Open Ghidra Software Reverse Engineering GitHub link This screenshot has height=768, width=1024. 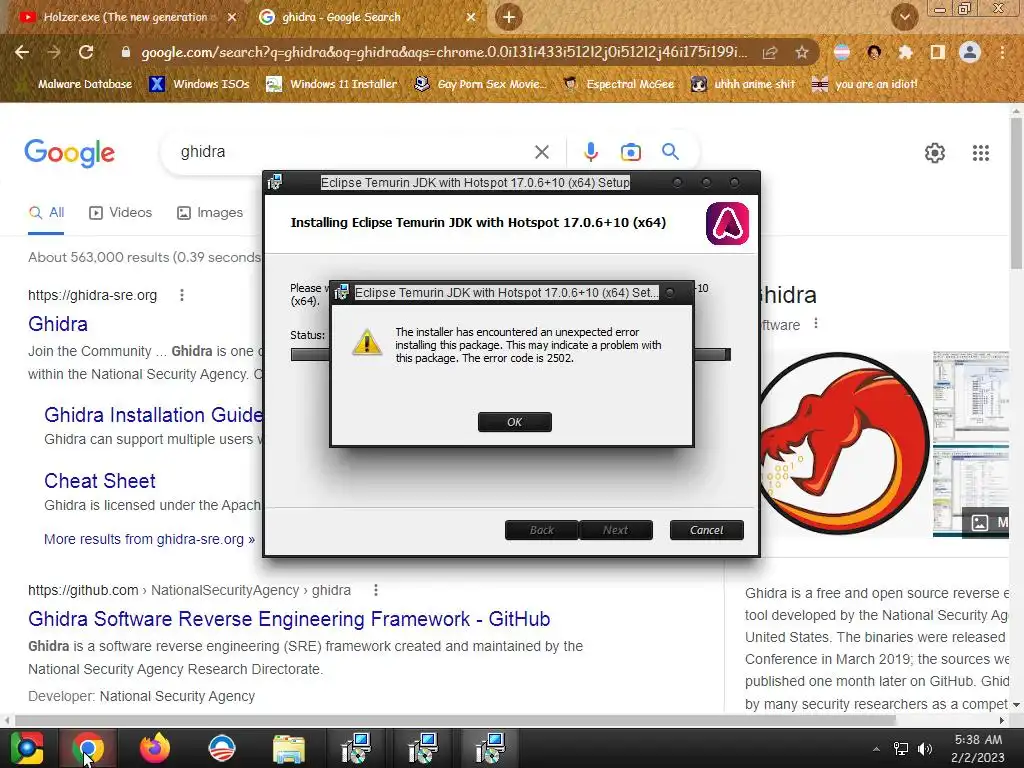pyautogui.click(x=289, y=618)
